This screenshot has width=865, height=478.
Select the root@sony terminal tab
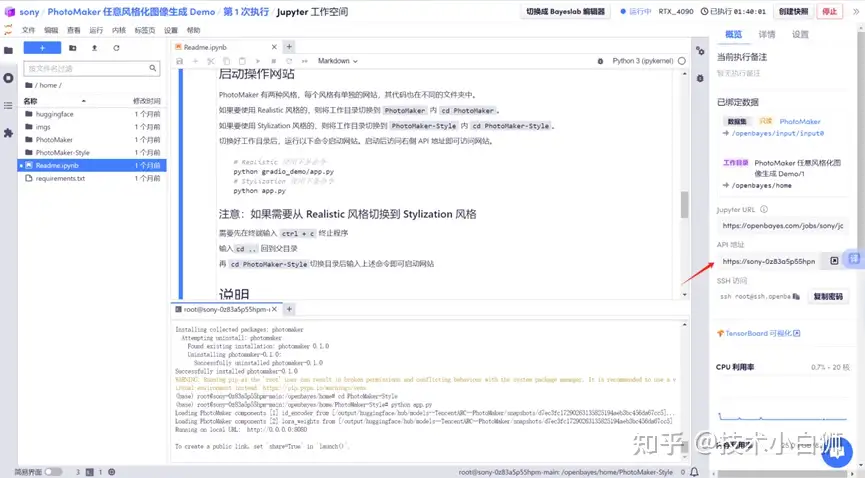tap(226, 310)
